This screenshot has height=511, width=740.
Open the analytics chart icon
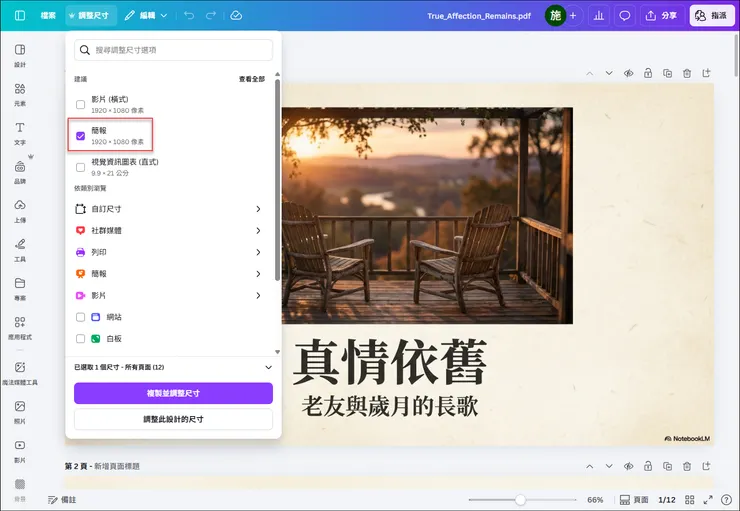[599, 16]
